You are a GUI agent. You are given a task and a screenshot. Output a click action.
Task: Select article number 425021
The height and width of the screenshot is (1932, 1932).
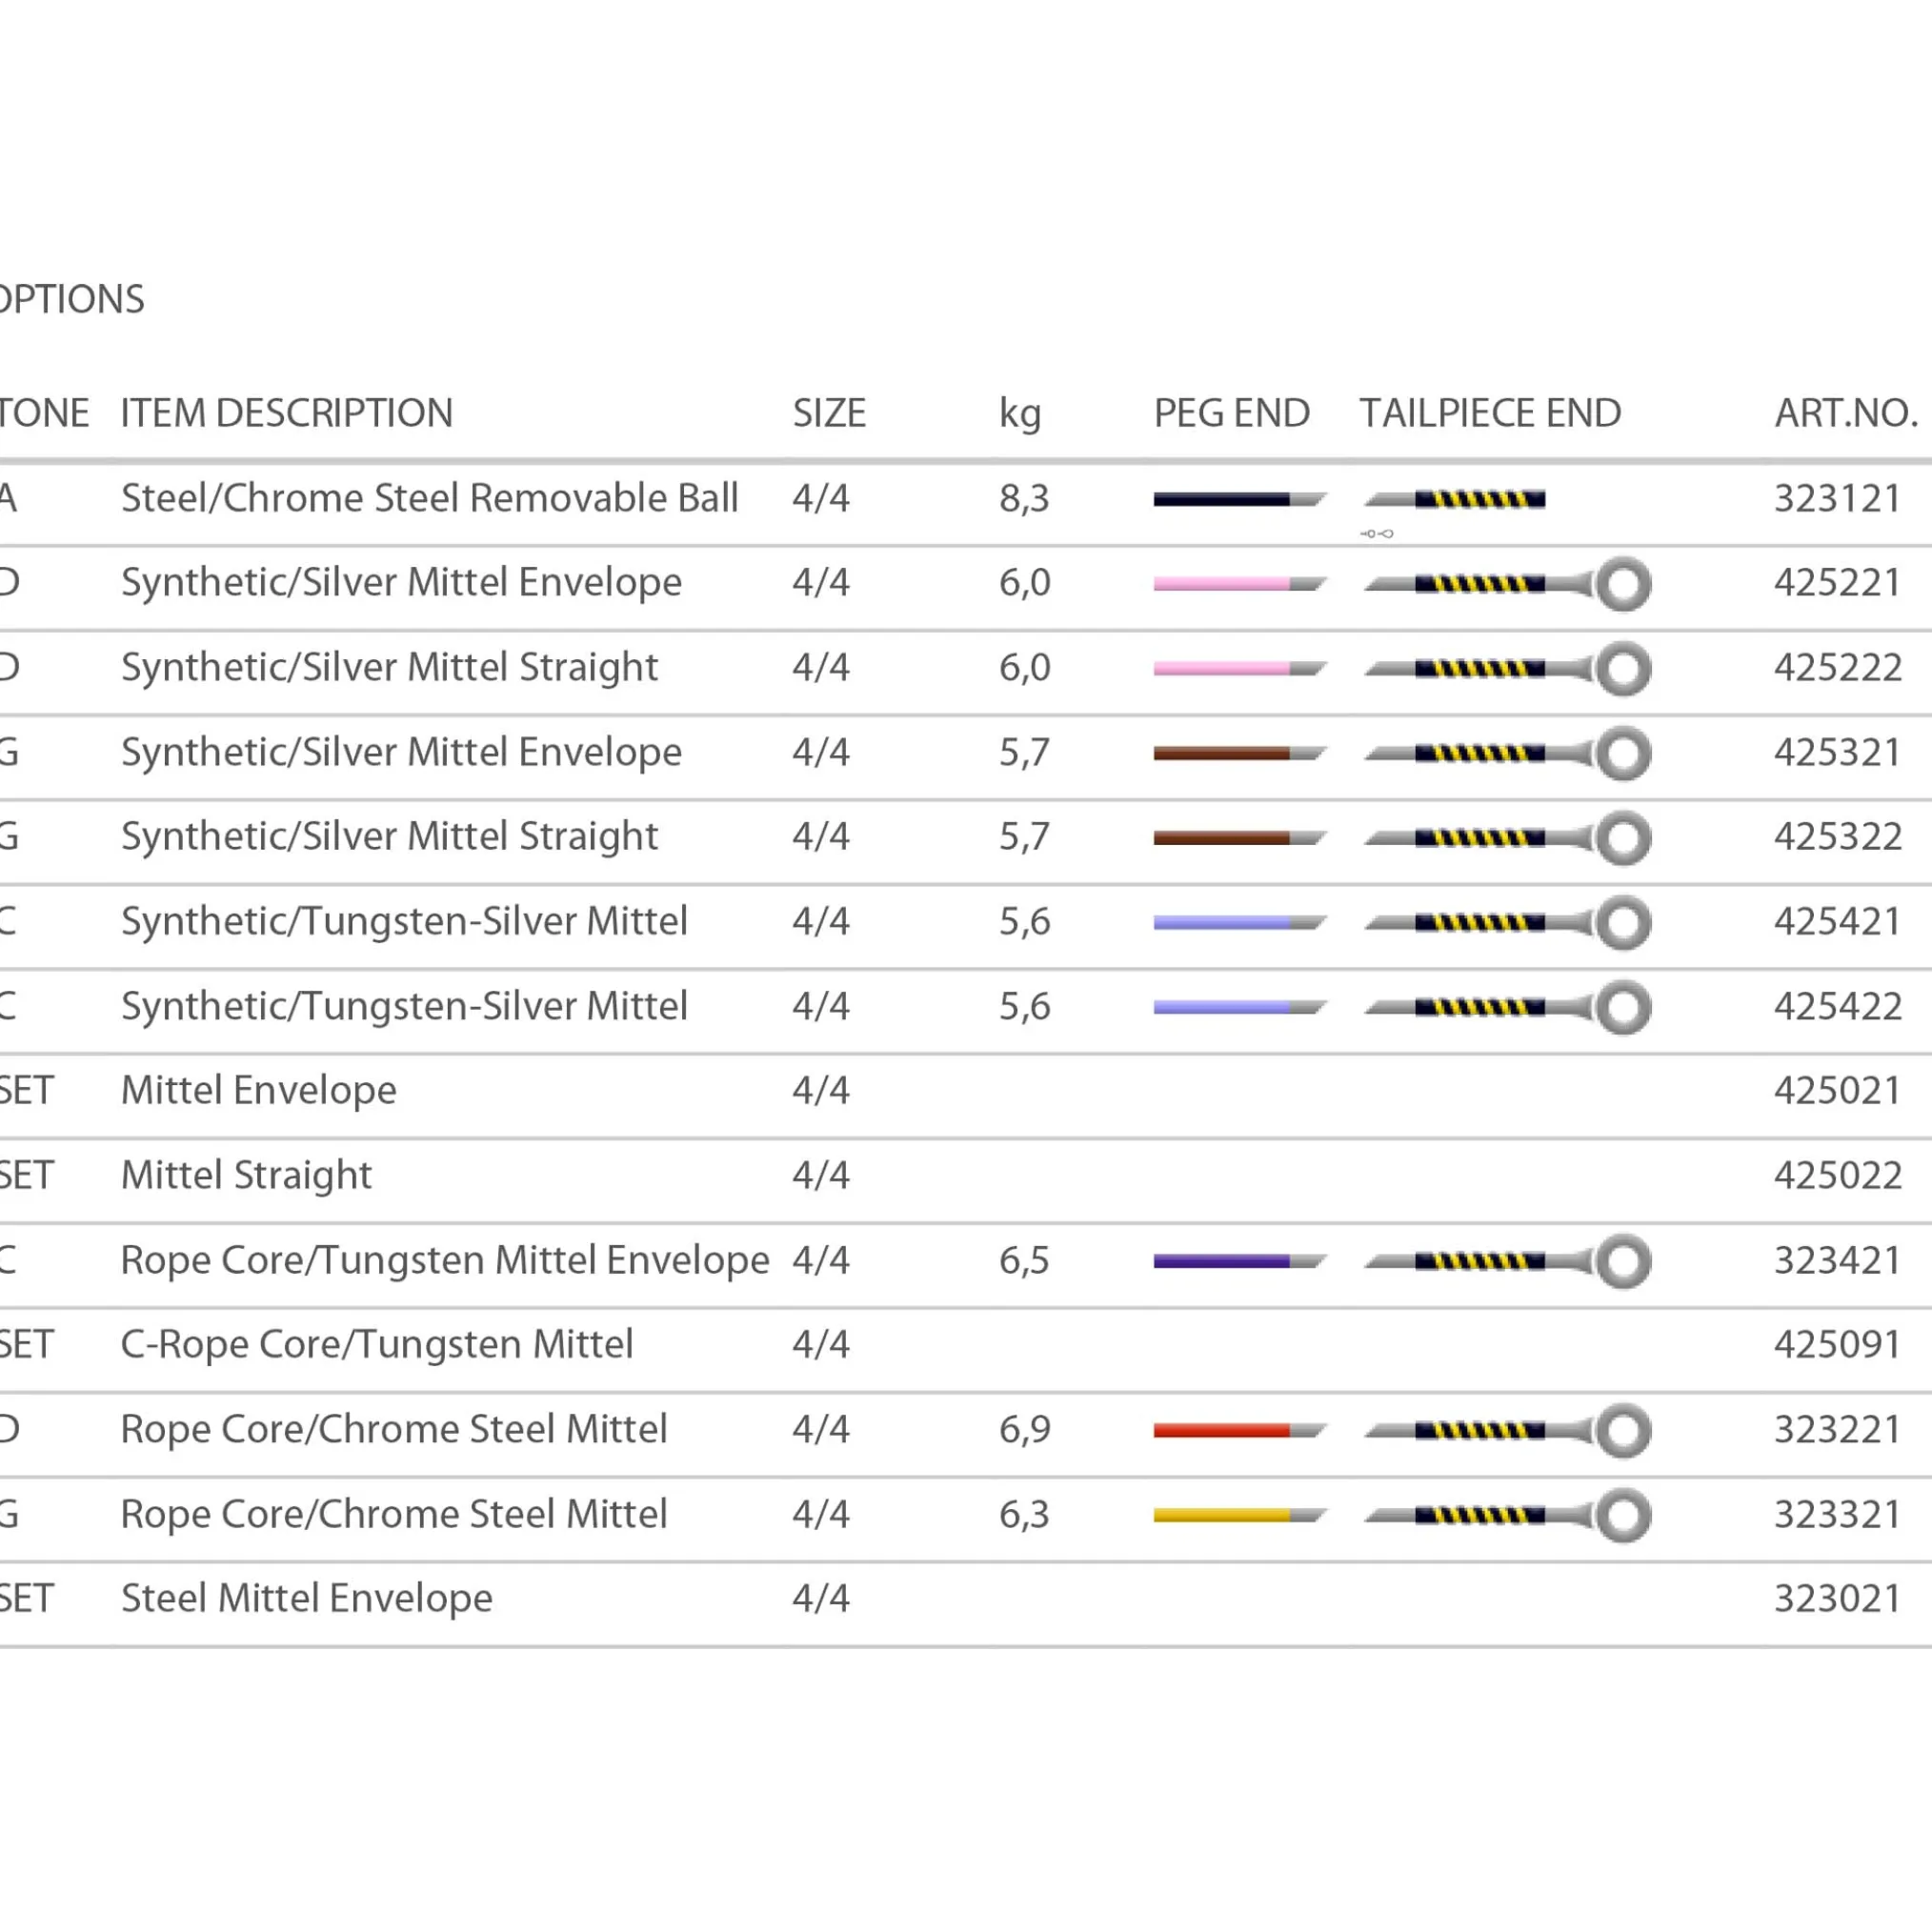click(1837, 1090)
